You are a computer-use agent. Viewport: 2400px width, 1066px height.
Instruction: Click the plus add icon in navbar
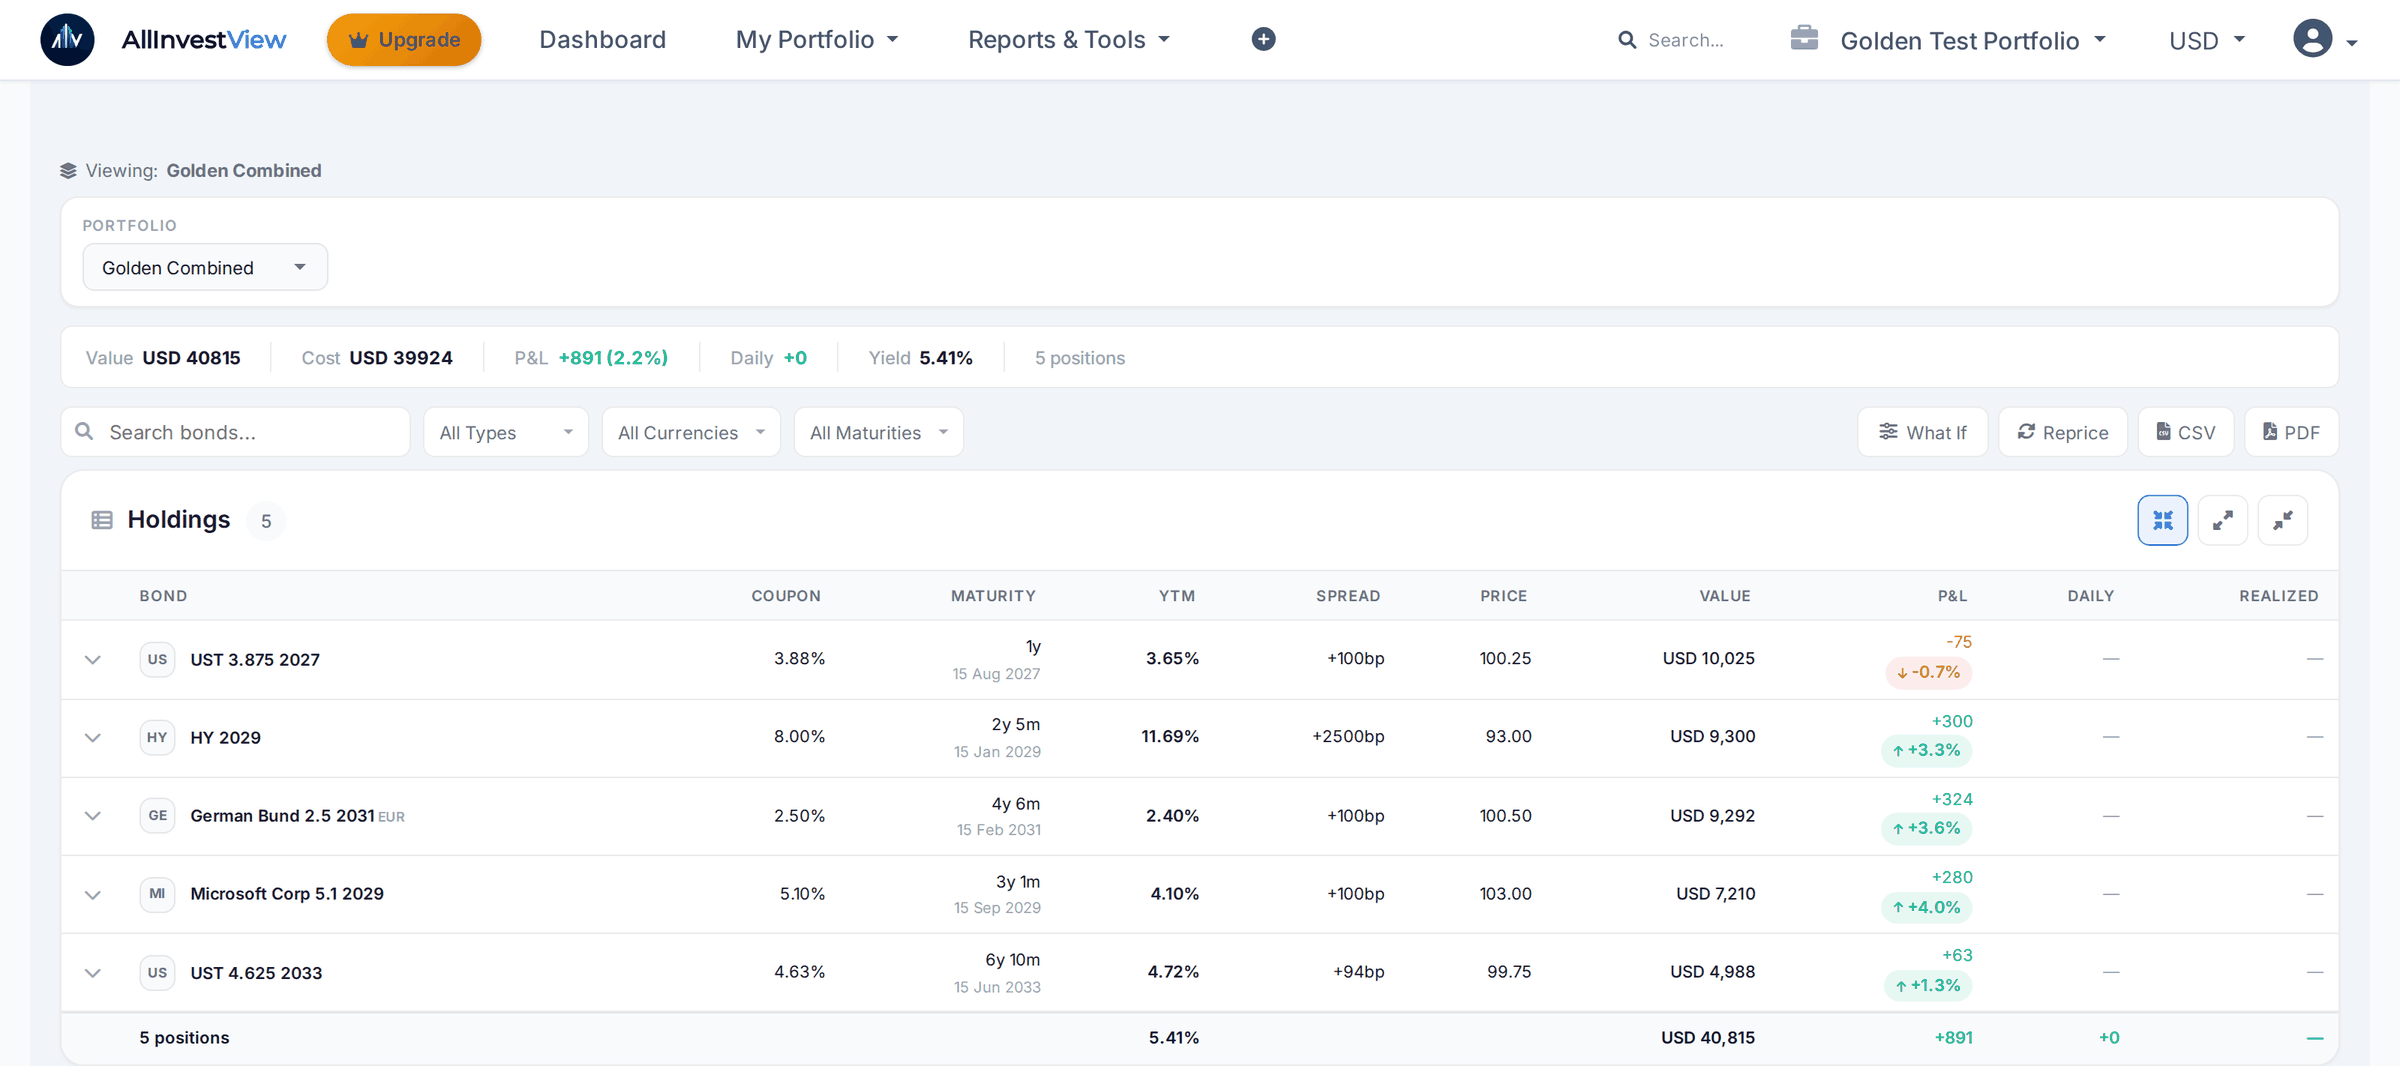(1263, 39)
